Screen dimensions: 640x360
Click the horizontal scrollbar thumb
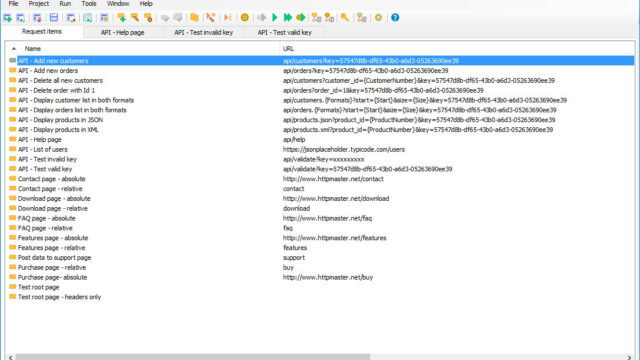(x=193, y=357)
